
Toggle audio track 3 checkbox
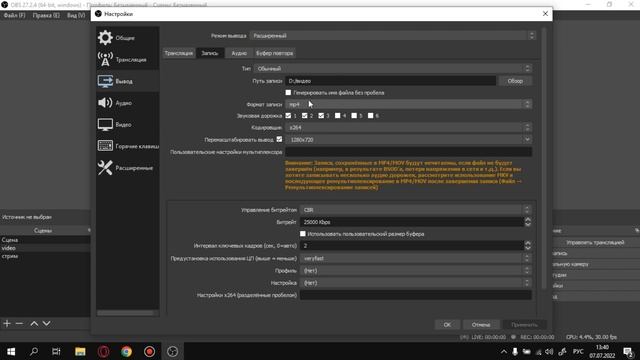(321, 116)
